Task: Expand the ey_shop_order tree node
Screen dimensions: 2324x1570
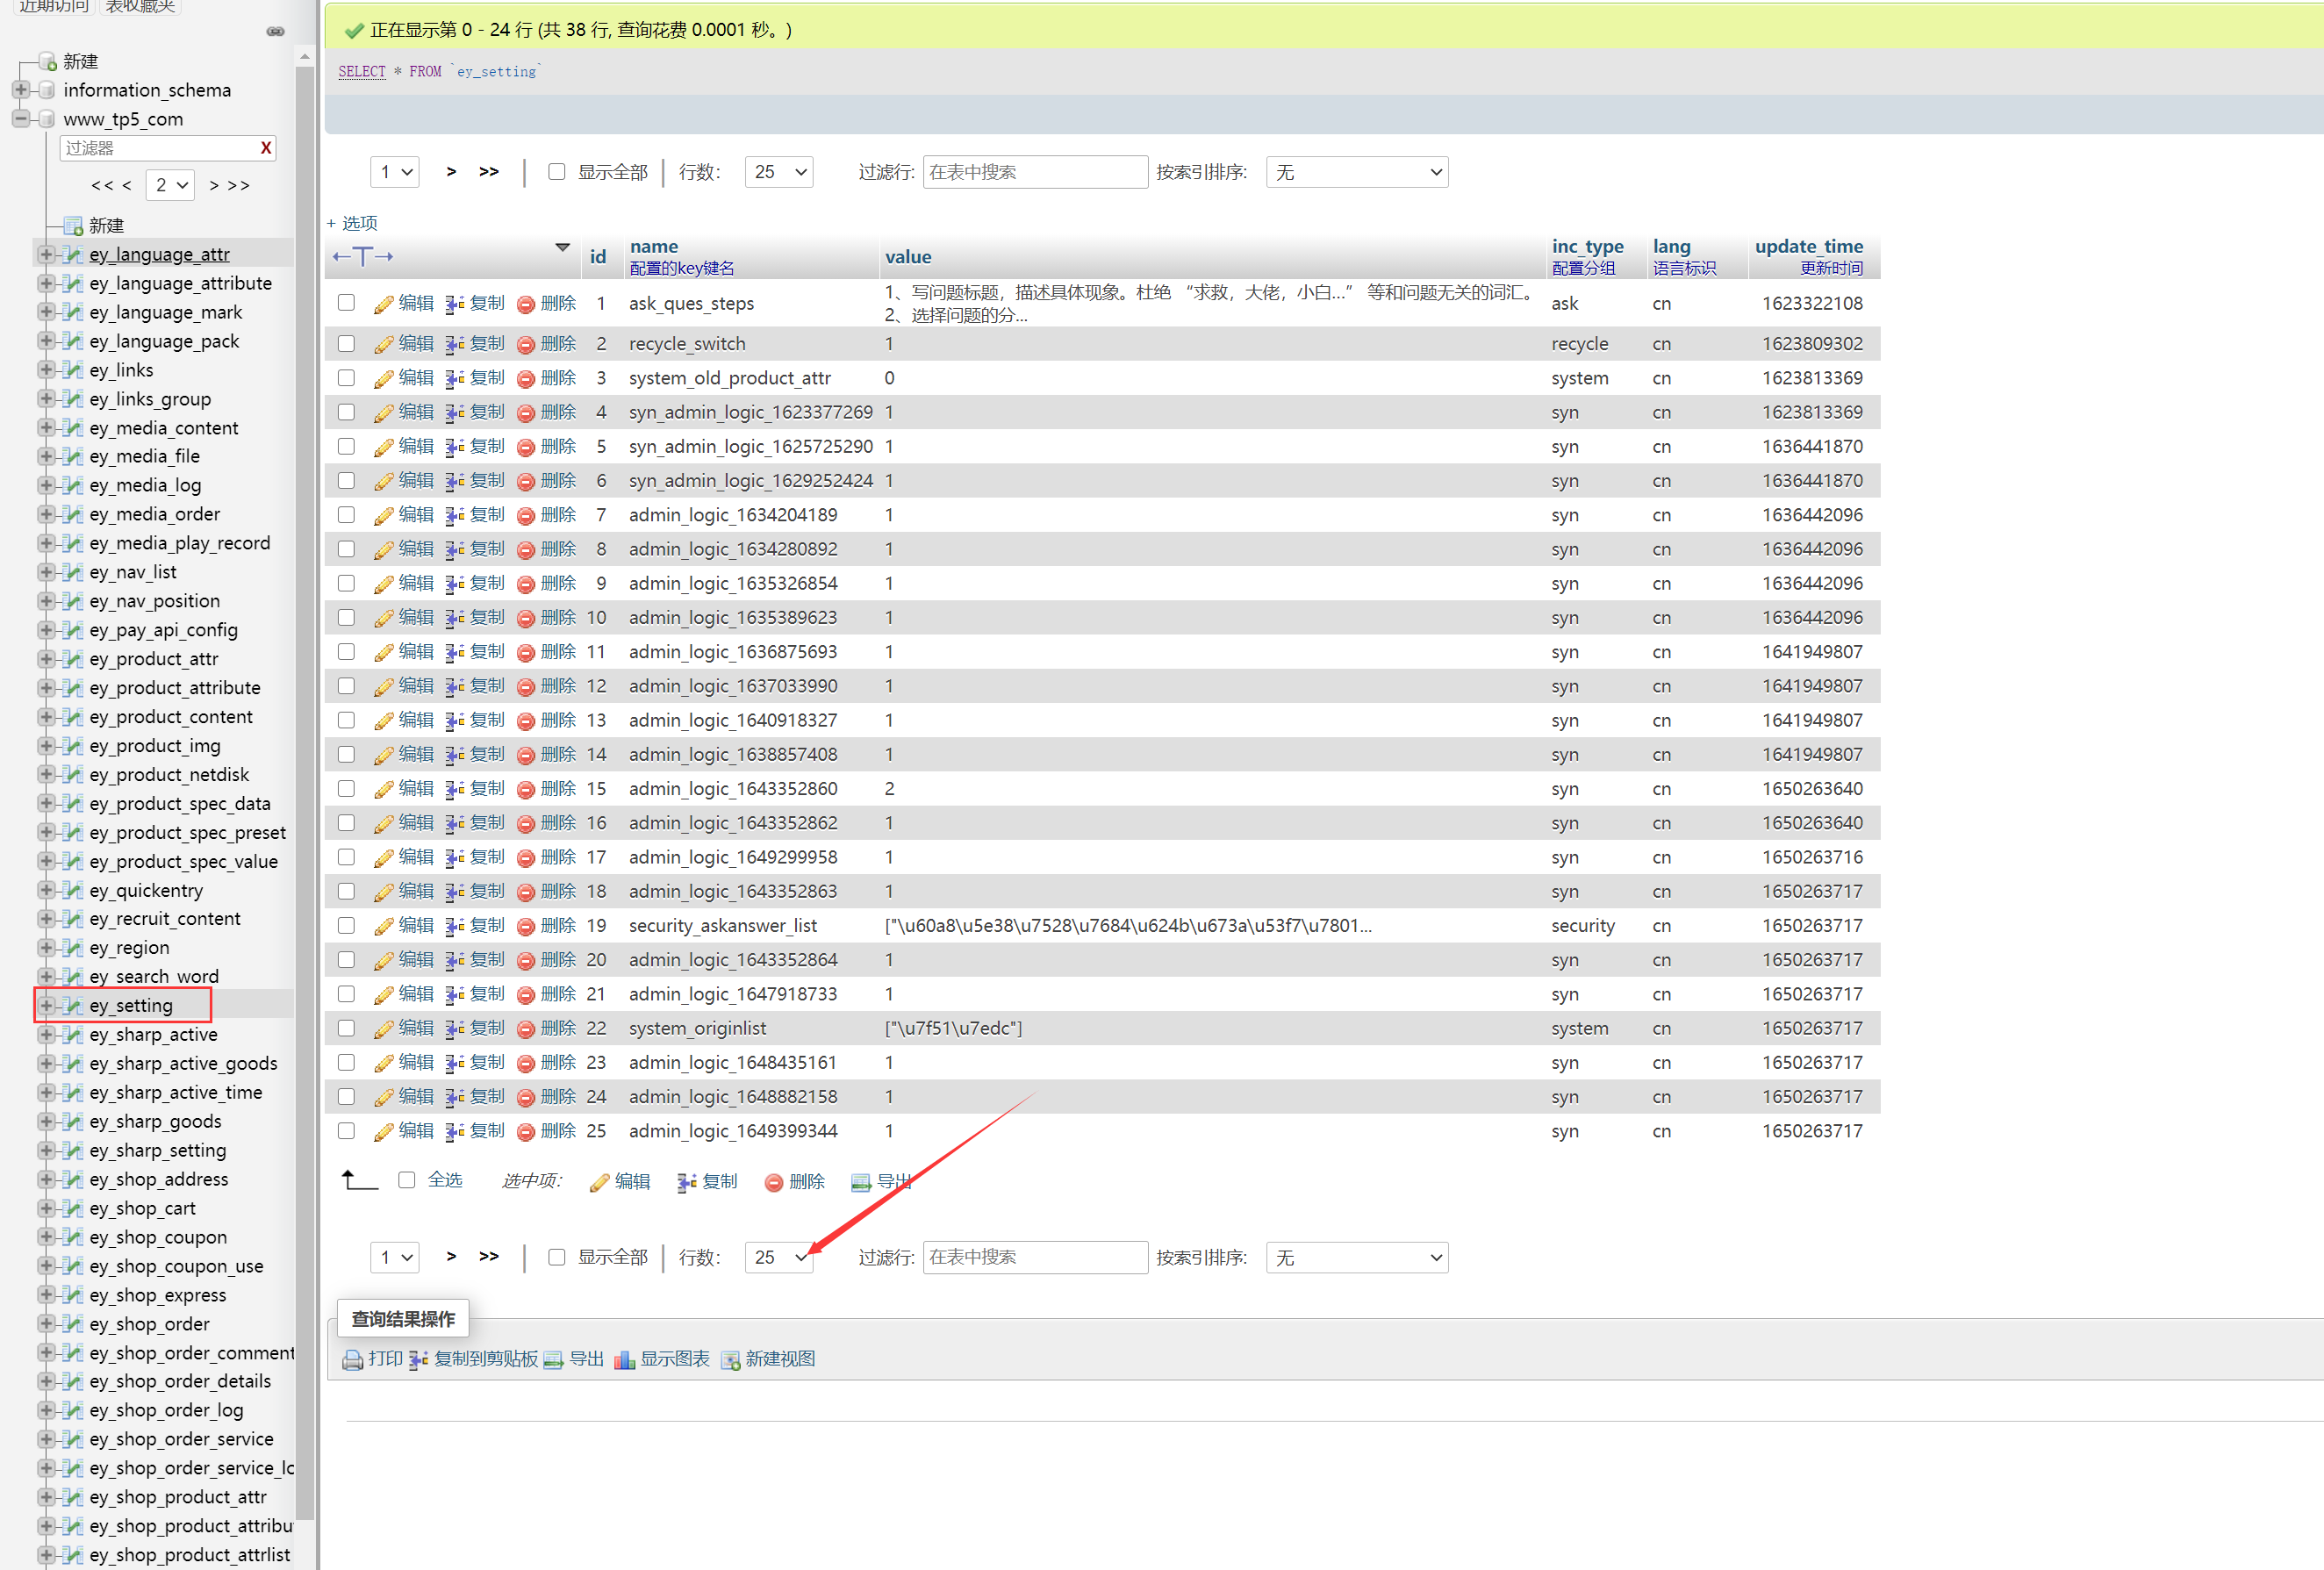Action: 46,1324
